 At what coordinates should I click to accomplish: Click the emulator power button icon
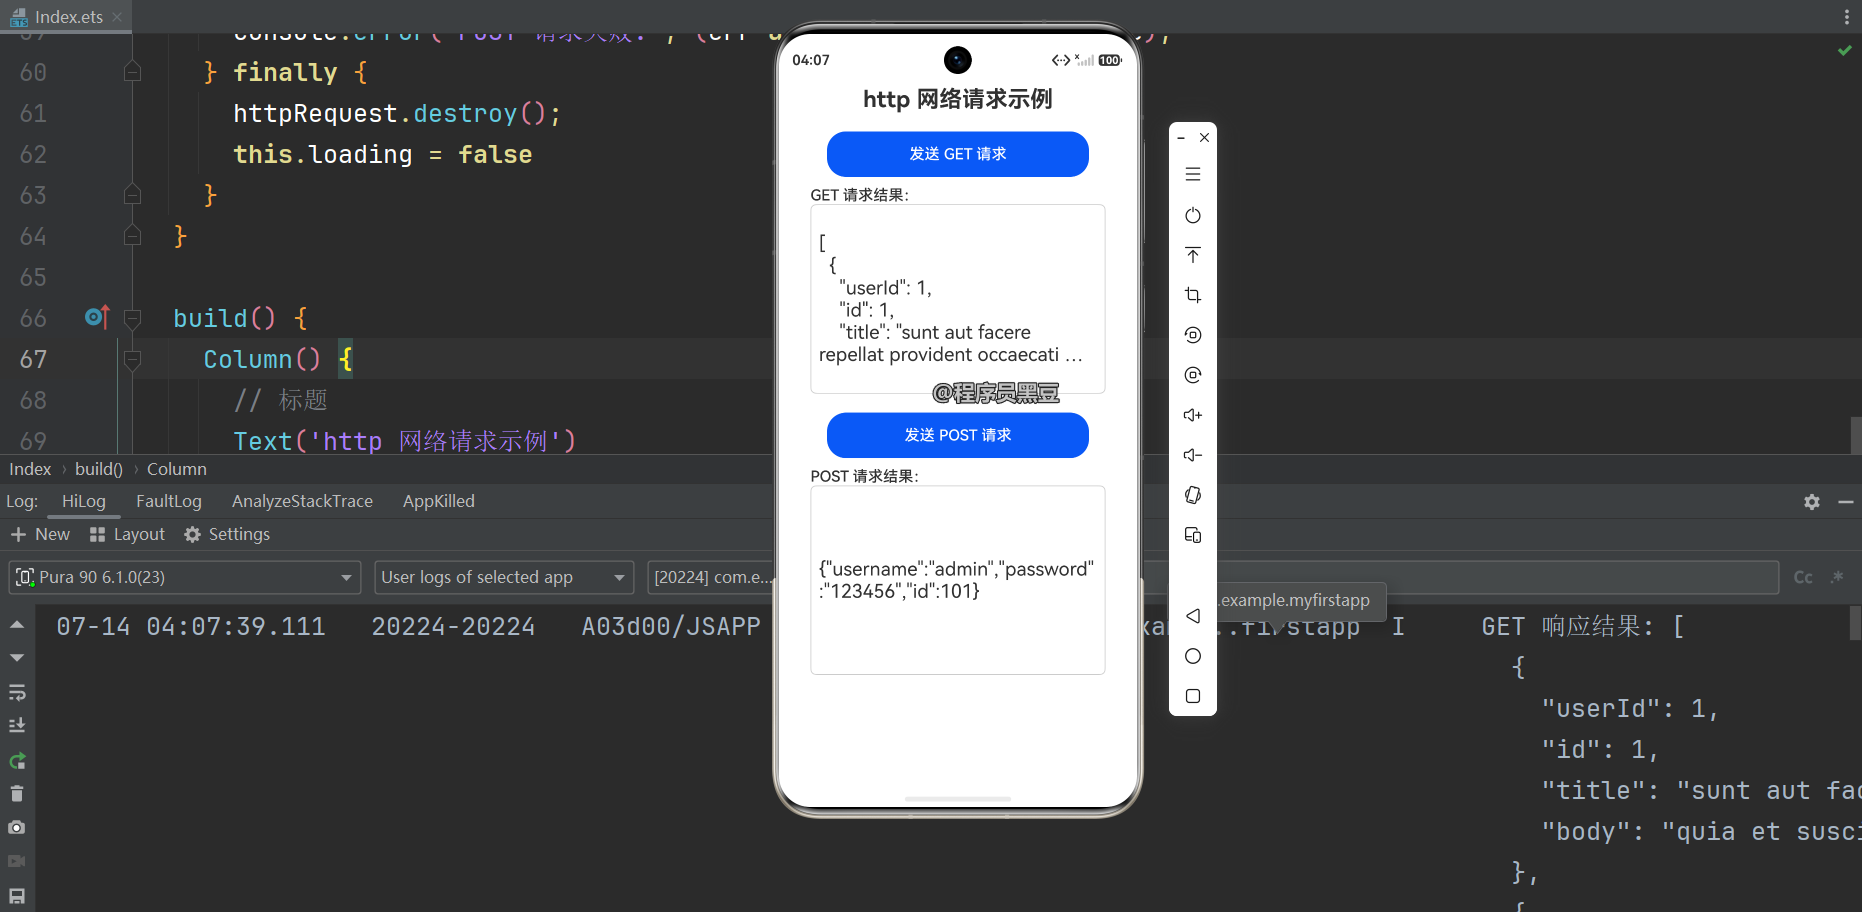(x=1193, y=215)
